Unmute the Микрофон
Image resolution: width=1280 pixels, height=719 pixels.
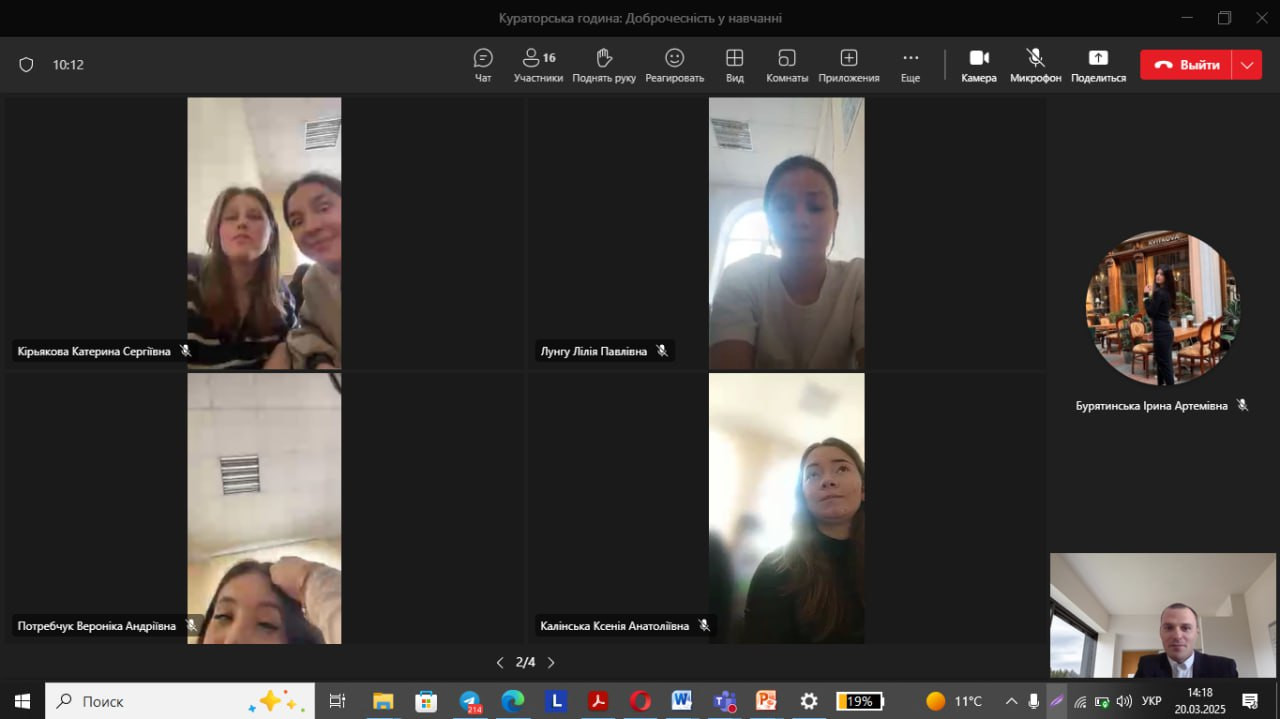pos(1035,65)
